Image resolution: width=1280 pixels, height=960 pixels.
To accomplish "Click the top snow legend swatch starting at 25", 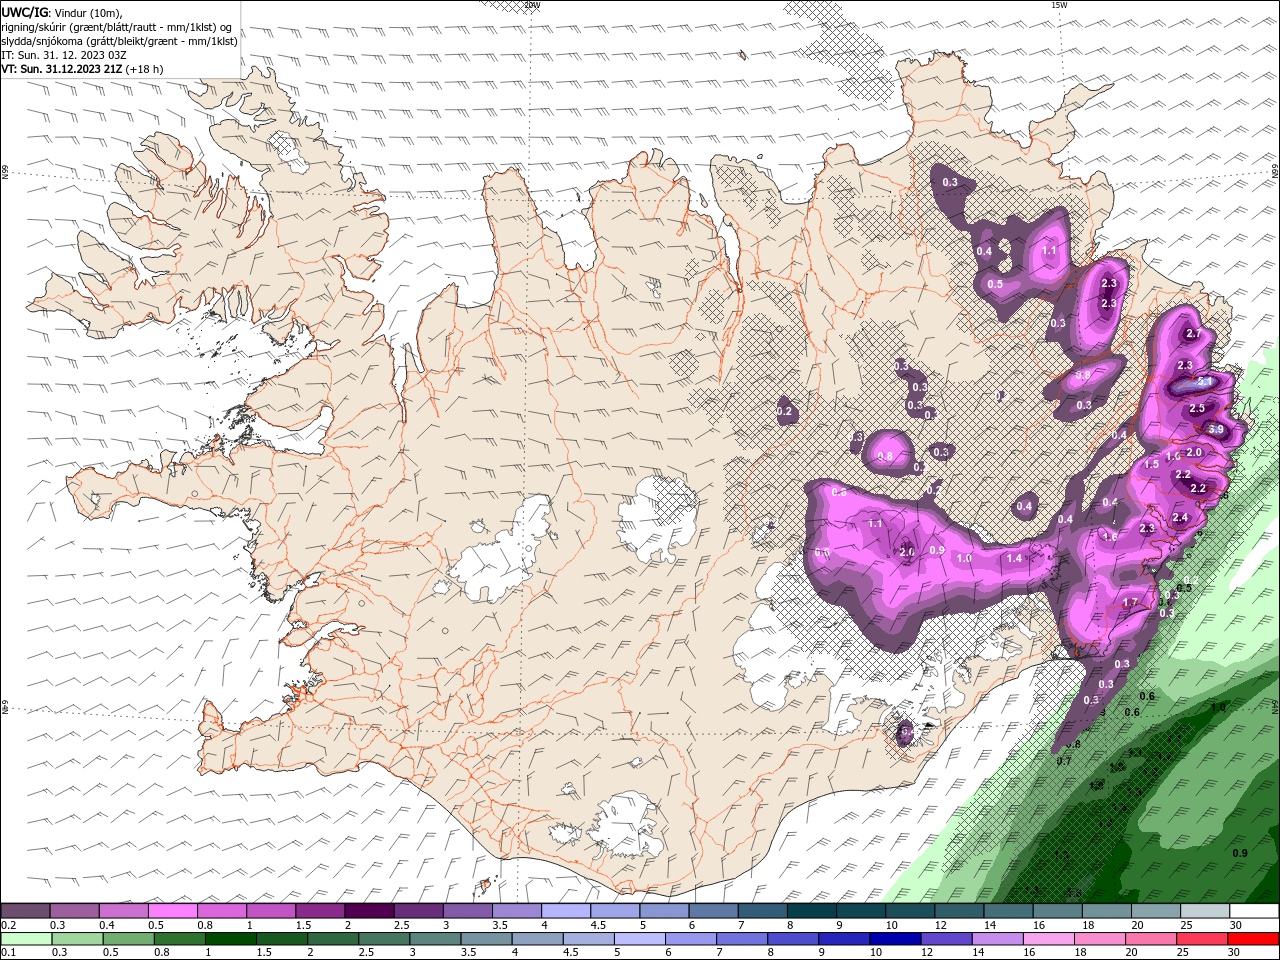I will [x=1205, y=911].
